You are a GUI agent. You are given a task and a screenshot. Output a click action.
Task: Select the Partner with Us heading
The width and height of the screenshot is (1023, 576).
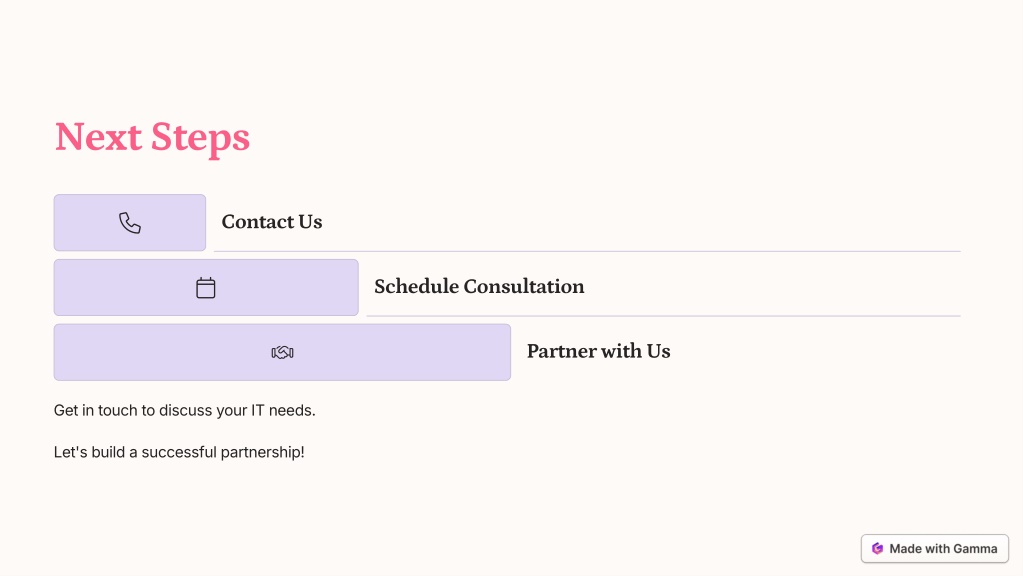[x=598, y=351]
